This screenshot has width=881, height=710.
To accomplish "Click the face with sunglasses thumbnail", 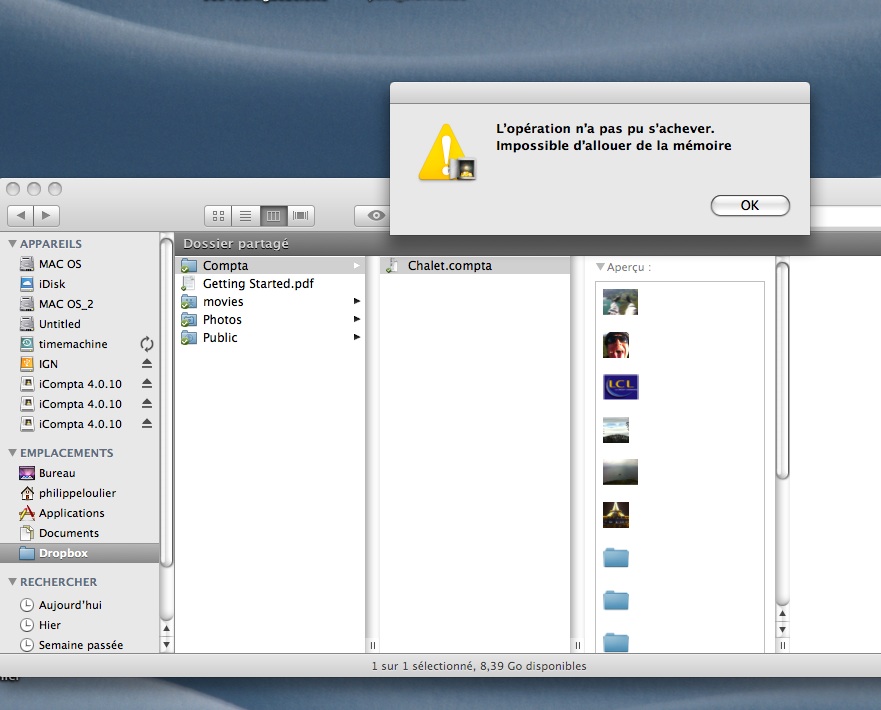I will click(x=616, y=344).
